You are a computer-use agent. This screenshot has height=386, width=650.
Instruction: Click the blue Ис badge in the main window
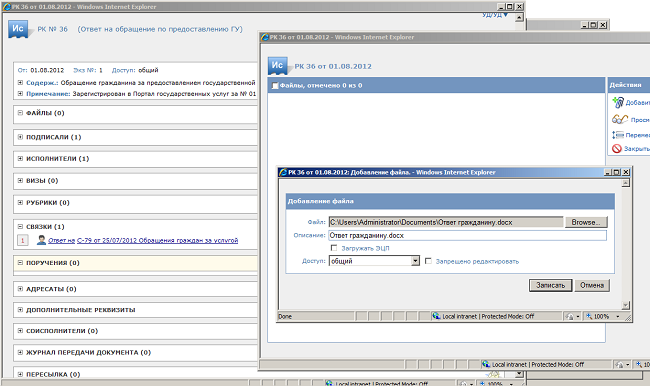(x=18, y=29)
